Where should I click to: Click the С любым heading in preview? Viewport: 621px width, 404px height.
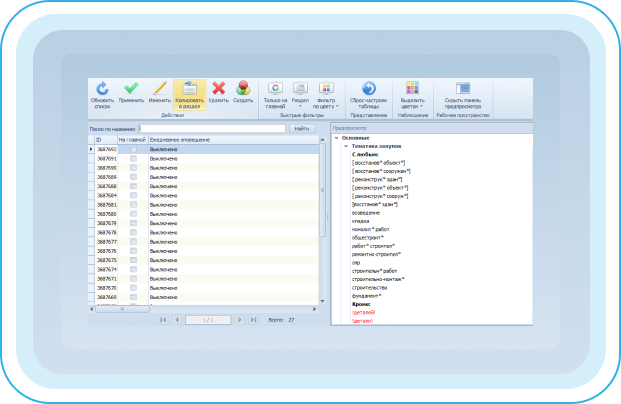click(x=365, y=154)
